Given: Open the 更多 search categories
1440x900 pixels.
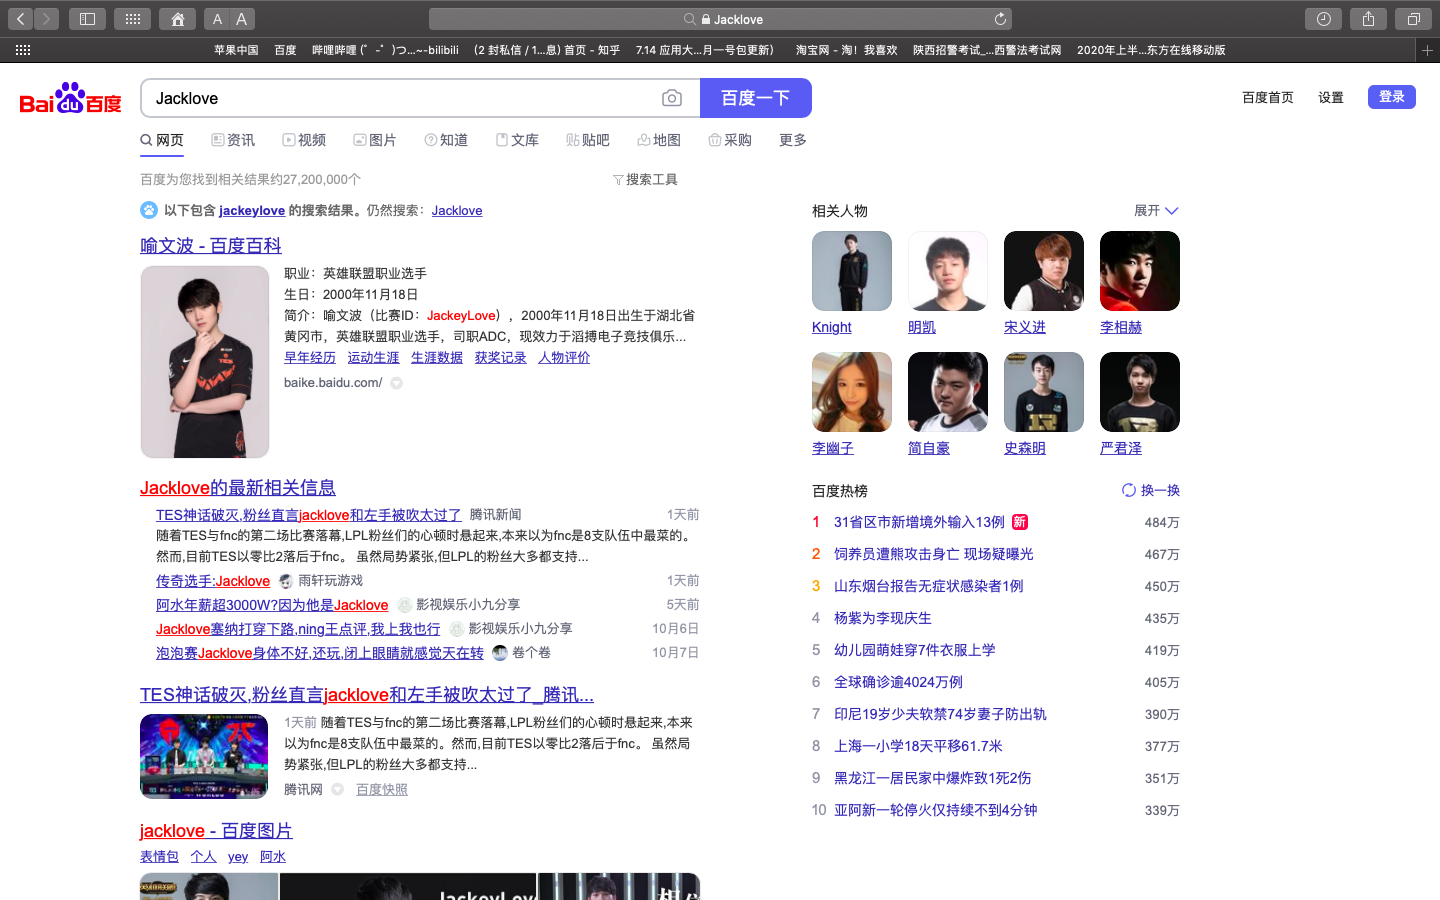Looking at the screenshot, I should point(793,140).
